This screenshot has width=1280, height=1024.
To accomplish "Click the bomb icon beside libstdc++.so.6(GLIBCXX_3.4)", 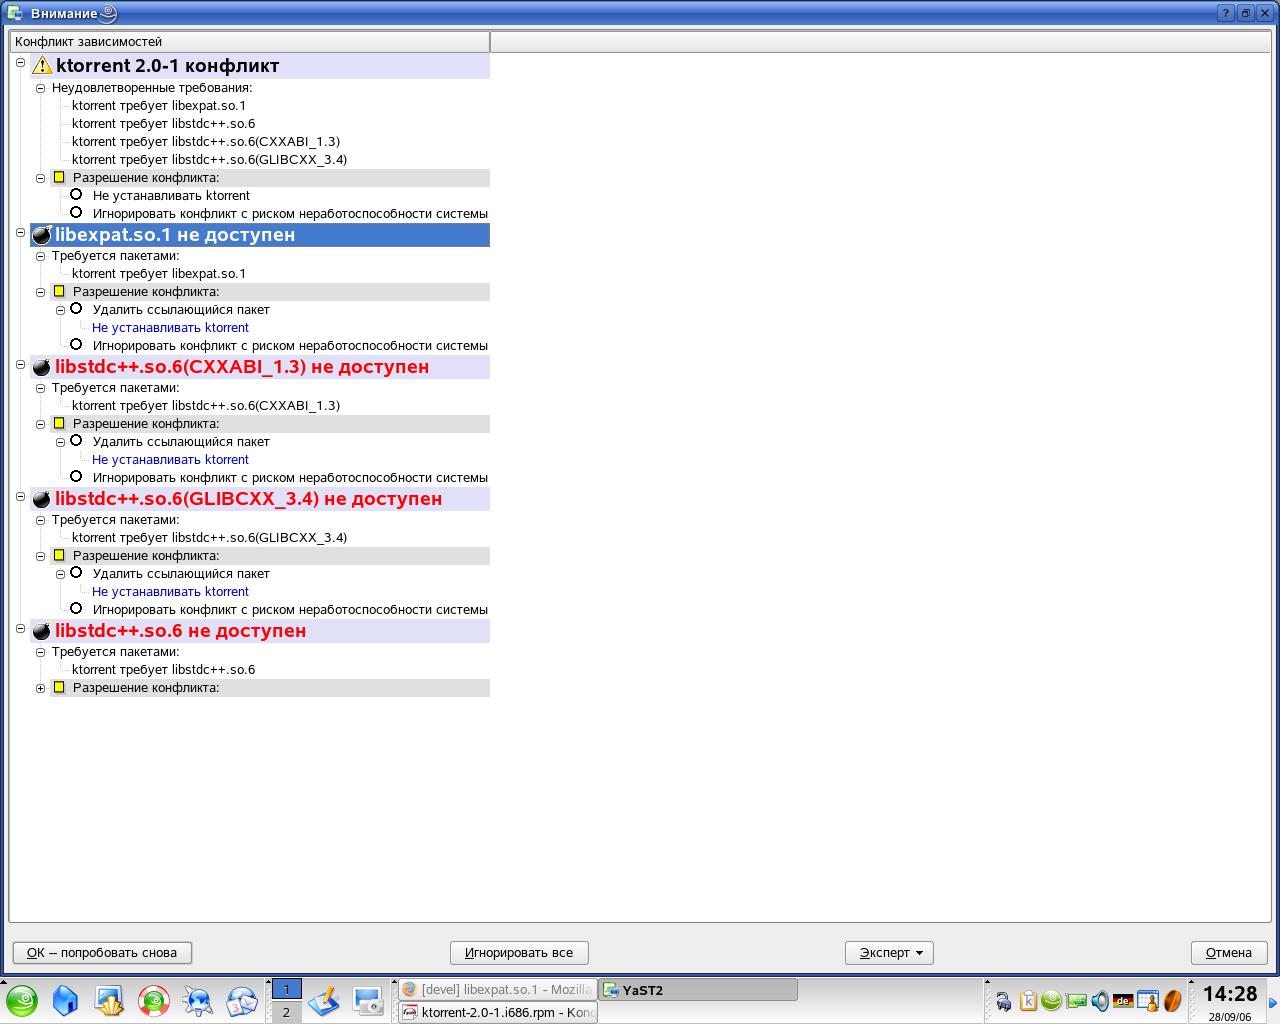I will (x=42, y=499).
